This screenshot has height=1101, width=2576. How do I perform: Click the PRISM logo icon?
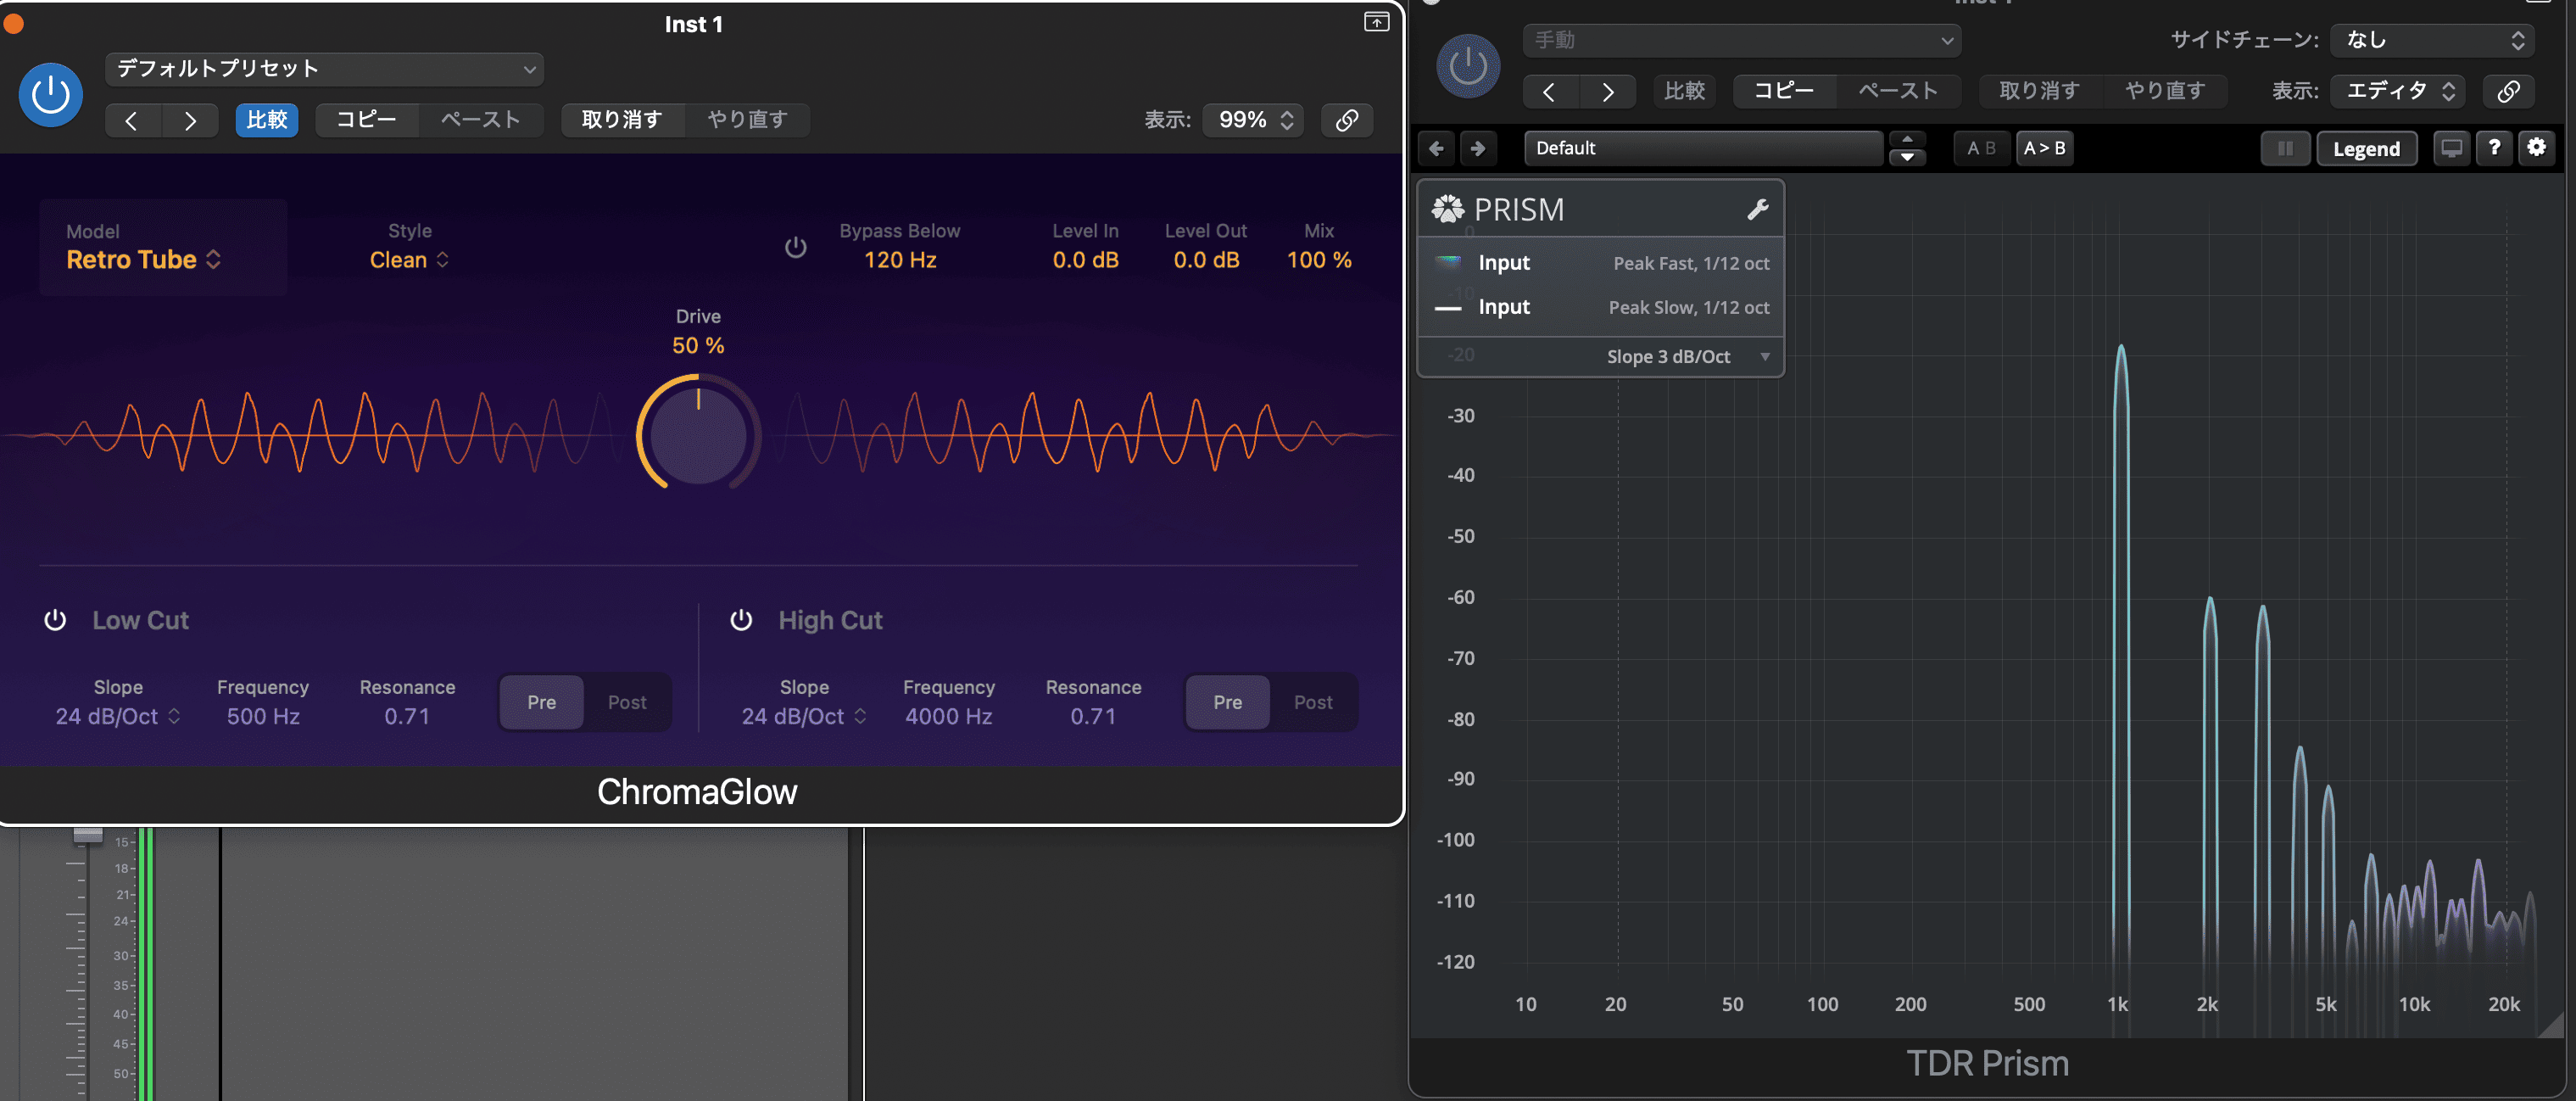click(x=1447, y=209)
